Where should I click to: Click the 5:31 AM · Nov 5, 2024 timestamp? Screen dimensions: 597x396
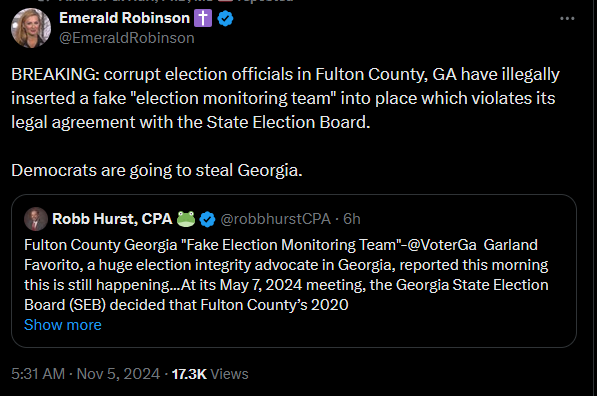pyautogui.click(x=86, y=374)
